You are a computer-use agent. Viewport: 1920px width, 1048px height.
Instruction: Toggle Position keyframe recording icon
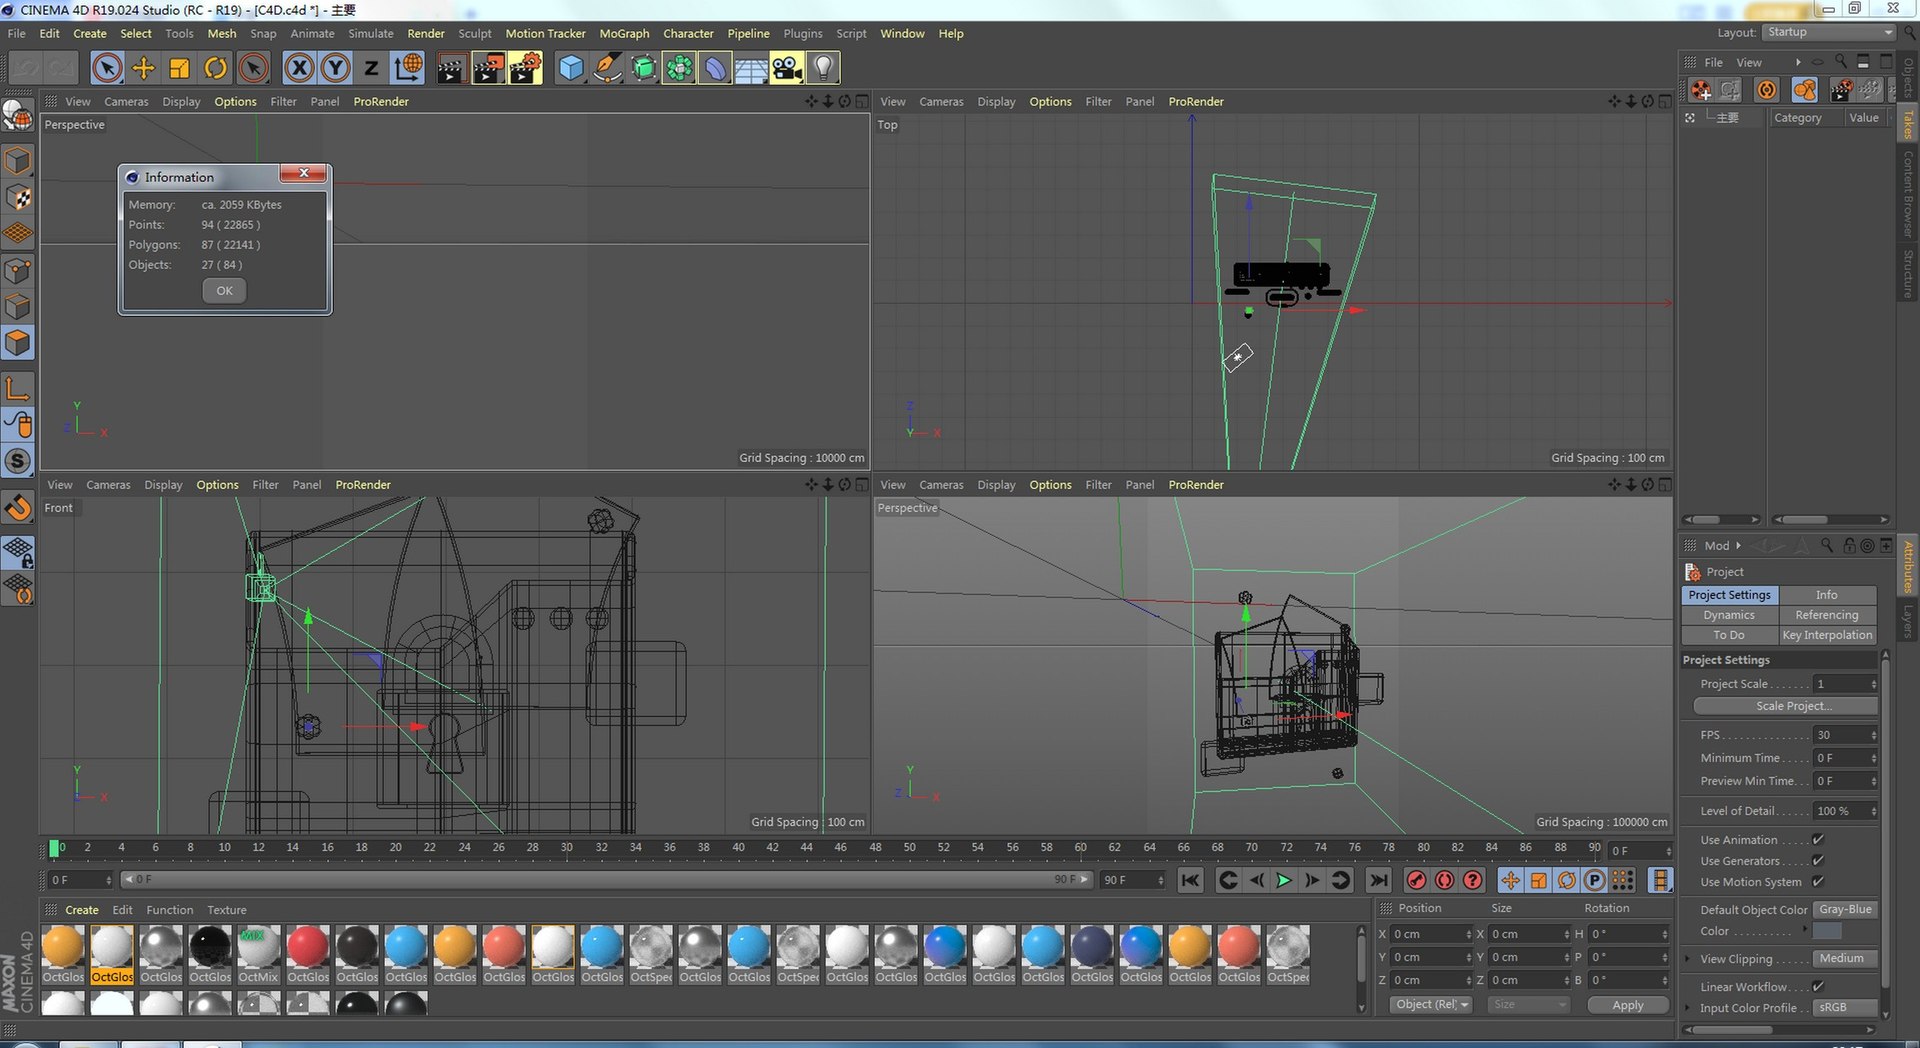click(1510, 880)
